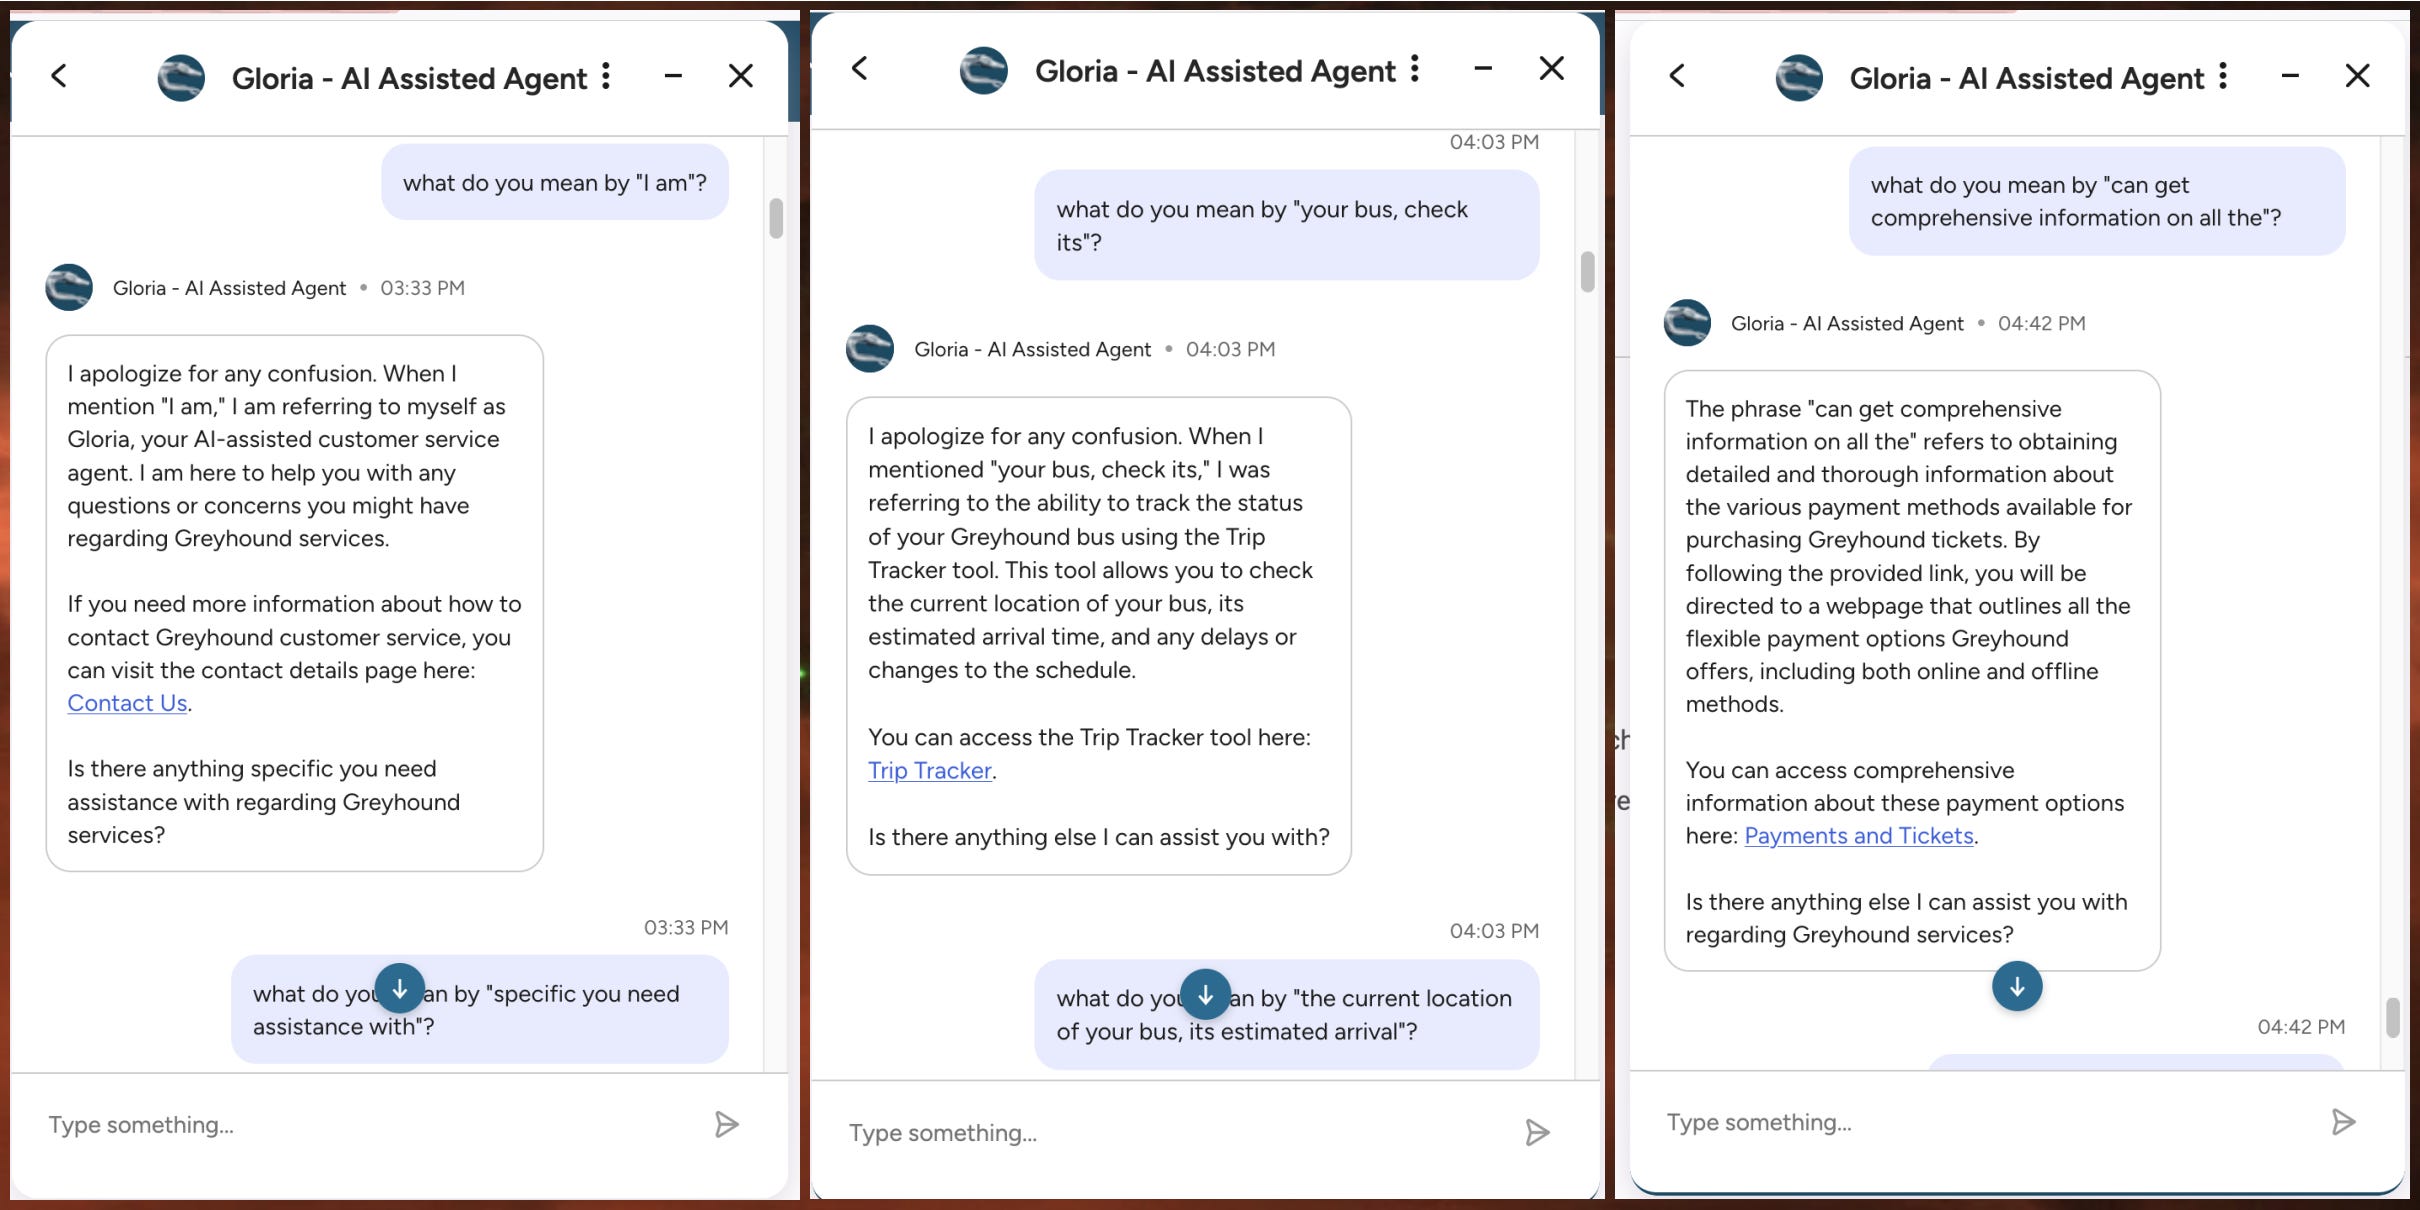Open the Trip Tracker link
The width and height of the screenshot is (2420, 1210).
(x=930, y=770)
